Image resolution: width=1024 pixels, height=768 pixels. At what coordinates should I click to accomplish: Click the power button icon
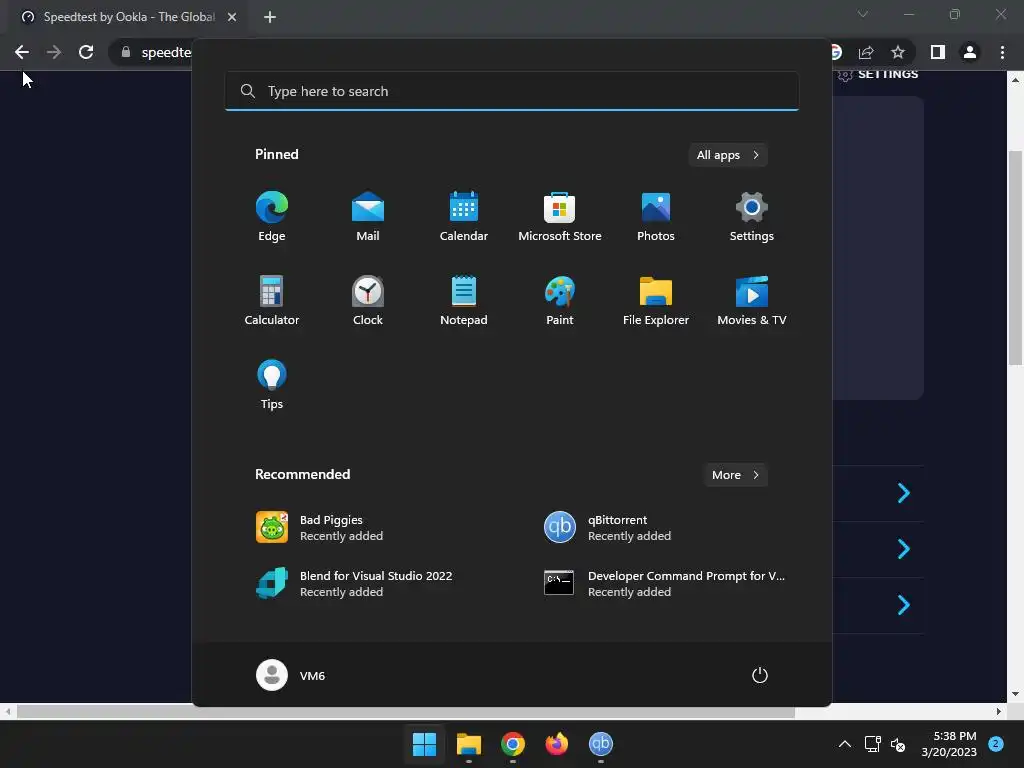pyautogui.click(x=760, y=675)
